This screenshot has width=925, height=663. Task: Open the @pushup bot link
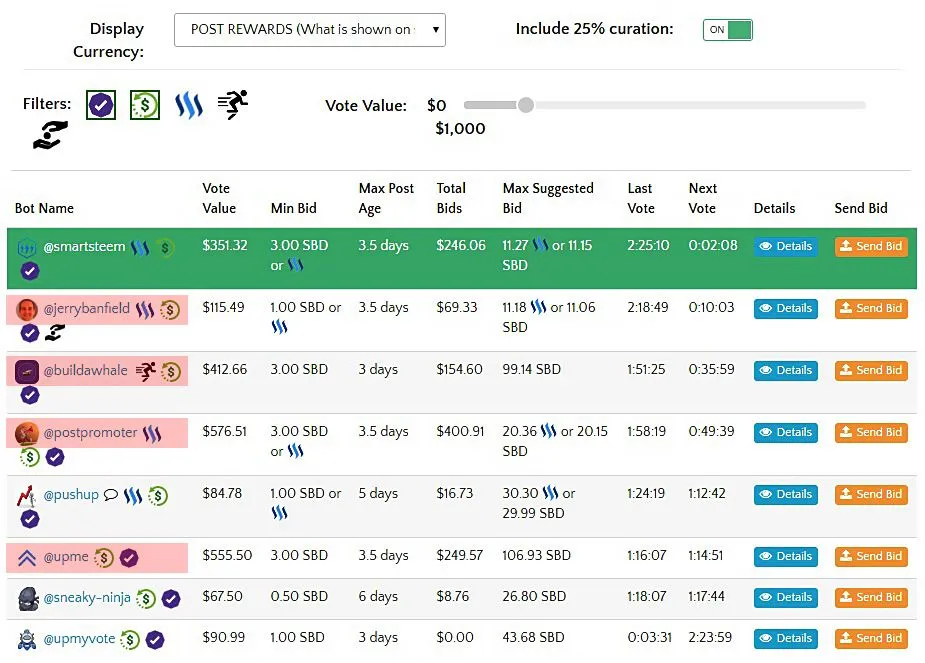71,495
